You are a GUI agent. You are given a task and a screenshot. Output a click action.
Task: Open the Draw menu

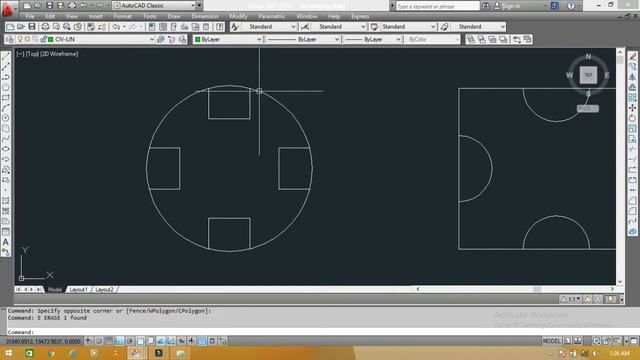point(174,16)
